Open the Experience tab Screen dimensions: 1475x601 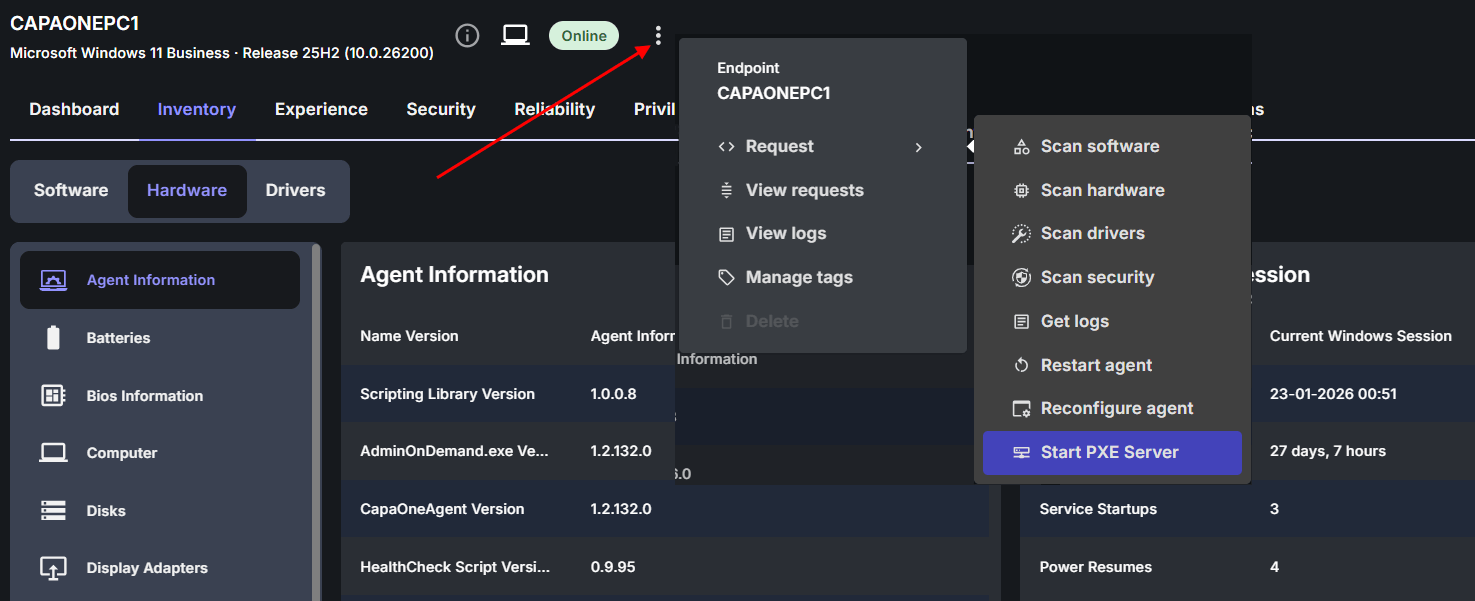(321, 109)
